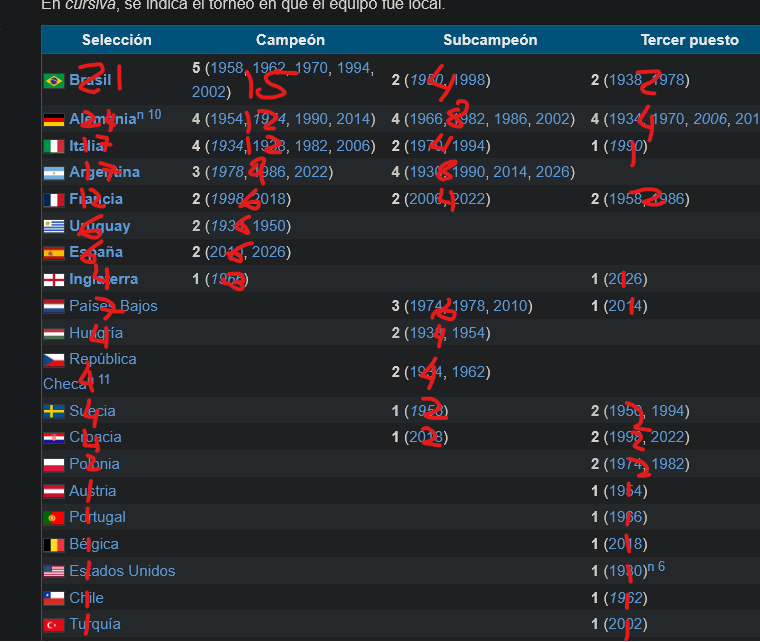The width and height of the screenshot is (760, 642).
Task: Click the Portugal flag icon
Action: click(54, 518)
